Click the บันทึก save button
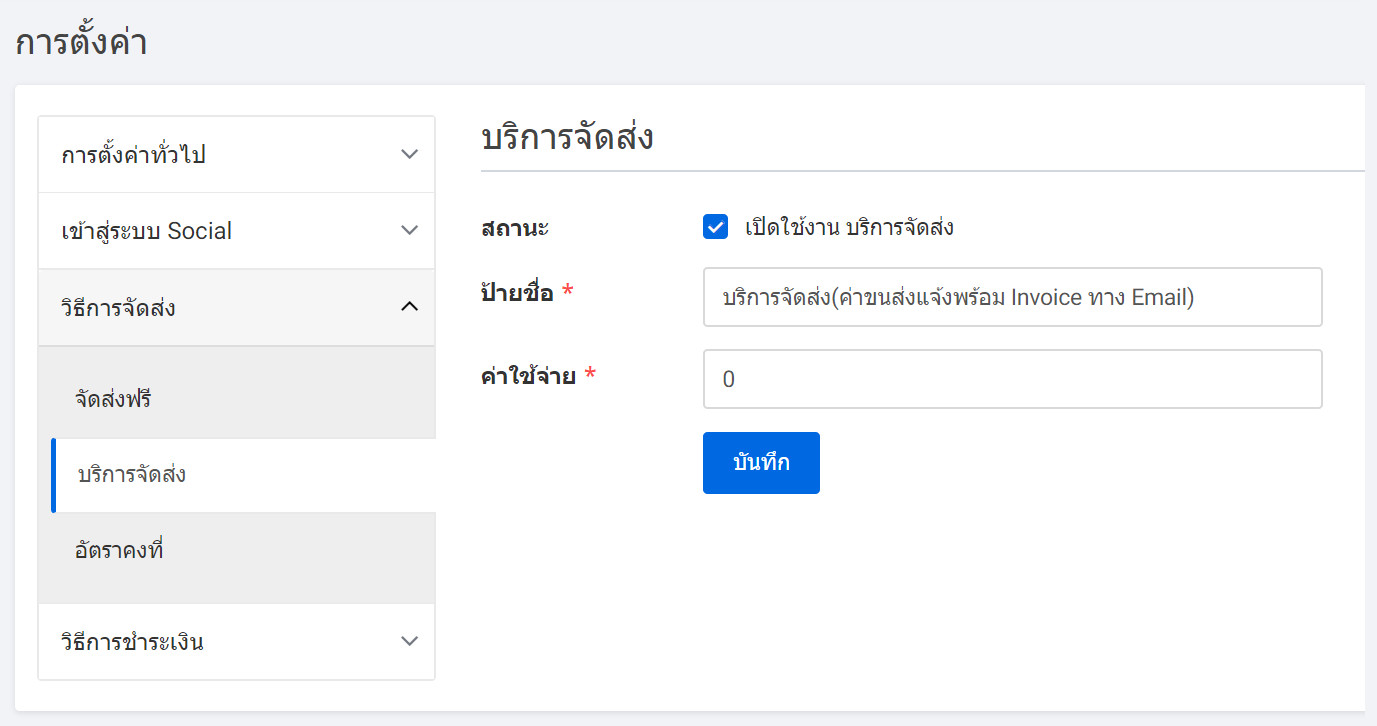This screenshot has height=726, width=1377. point(761,463)
